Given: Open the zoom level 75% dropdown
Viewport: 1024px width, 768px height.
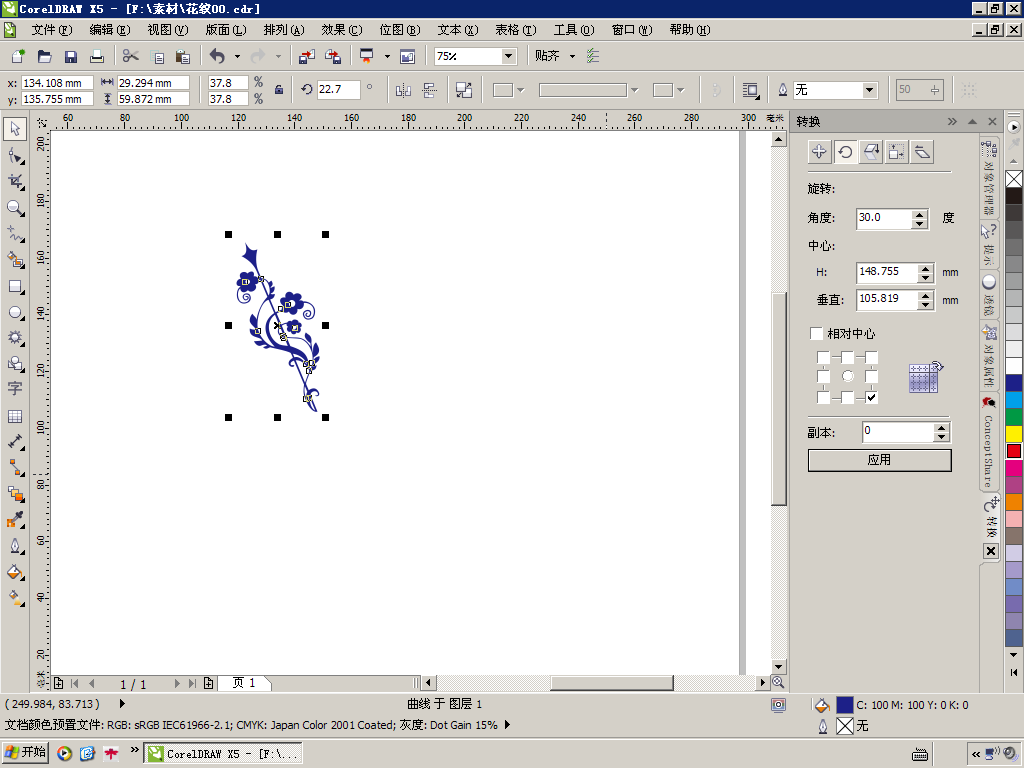Looking at the screenshot, I should click(508, 56).
